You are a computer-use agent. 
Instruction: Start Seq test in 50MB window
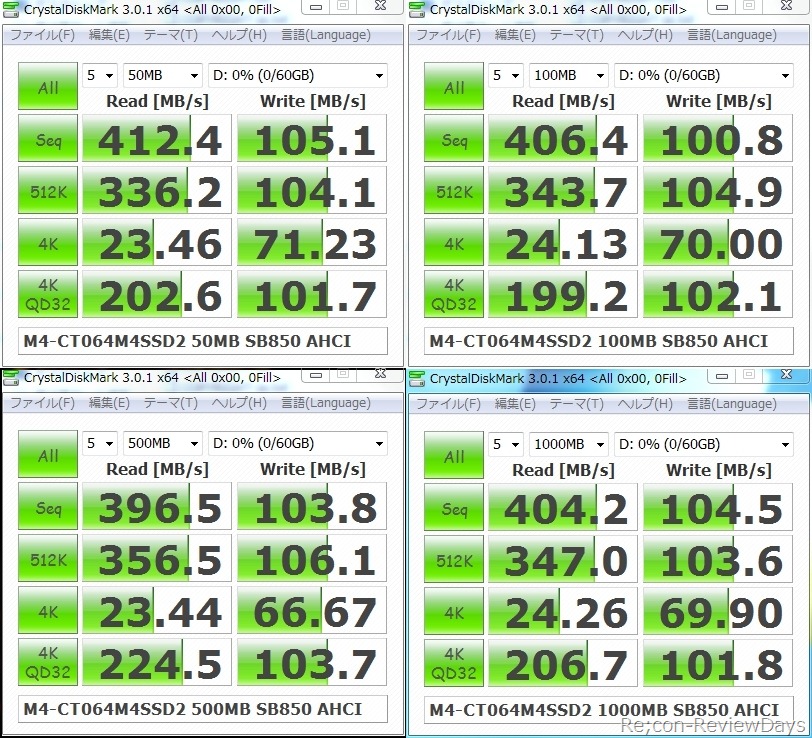[x=48, y=138]
